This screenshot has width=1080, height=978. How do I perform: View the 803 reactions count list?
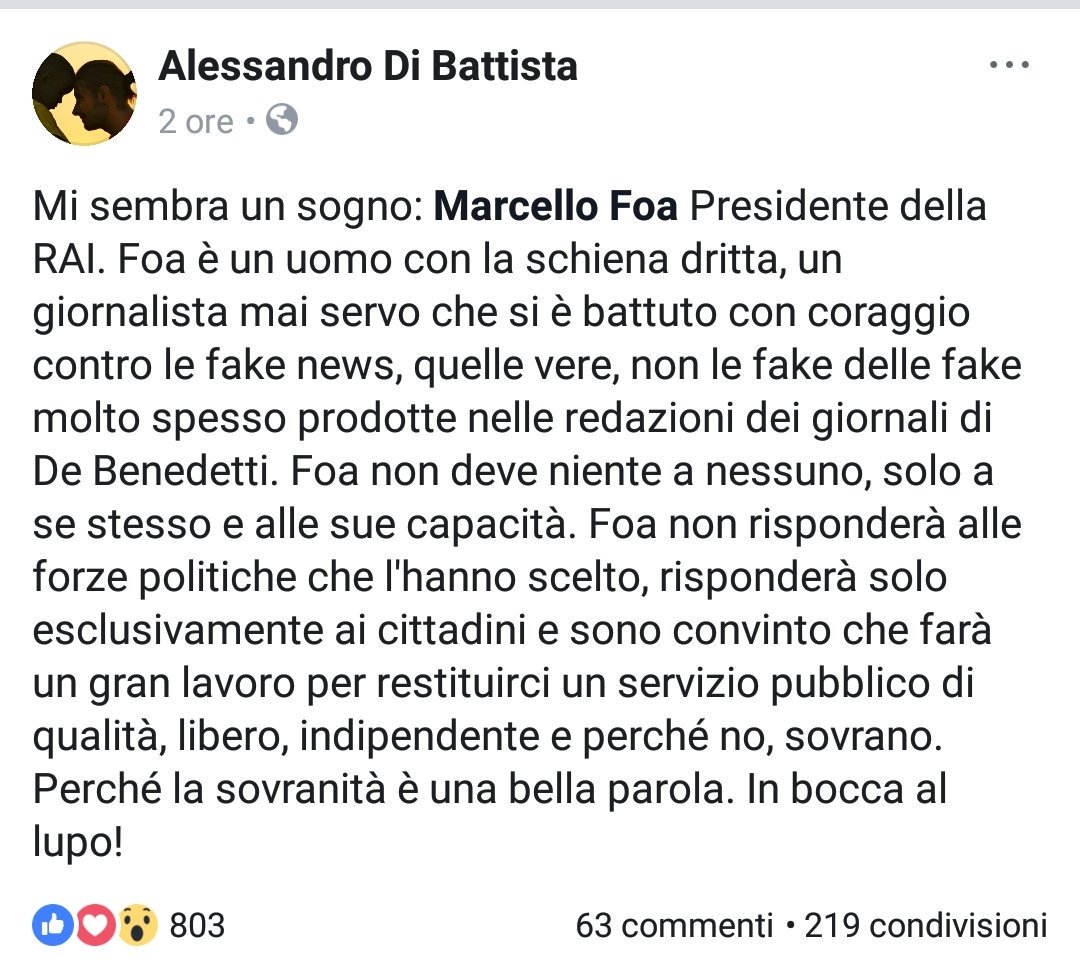(197, 925)
